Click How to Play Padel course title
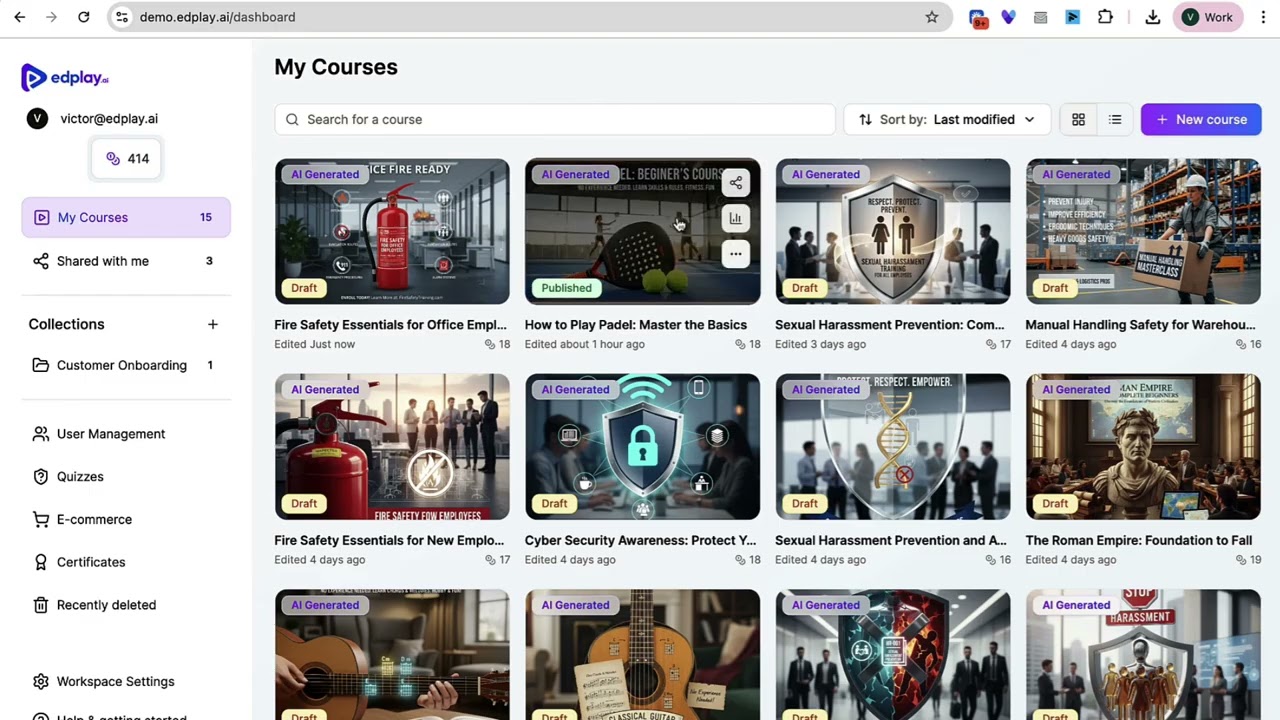The image size is (1280, 720). pos(636,325)
